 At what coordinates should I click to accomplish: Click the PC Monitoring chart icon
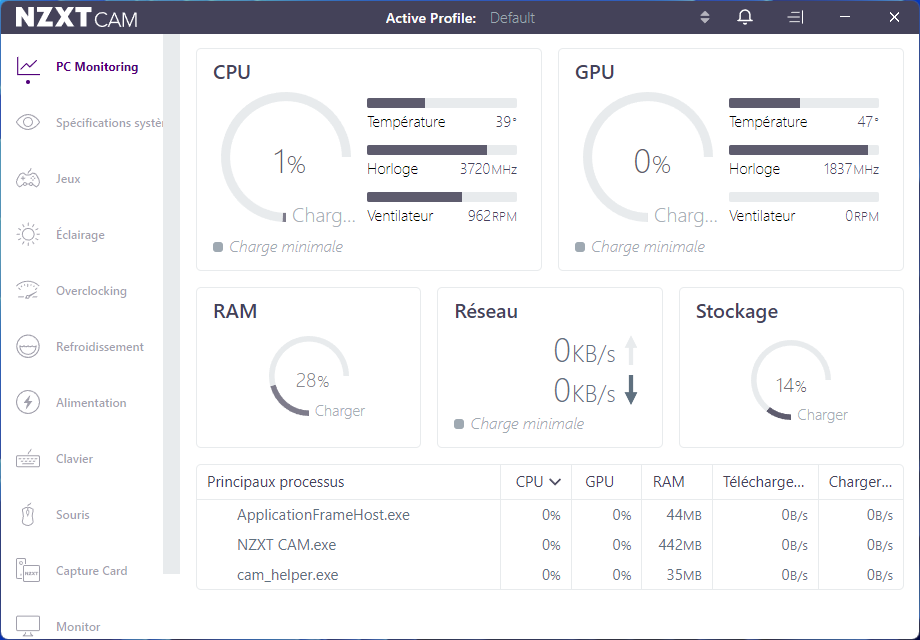point(28,67)
